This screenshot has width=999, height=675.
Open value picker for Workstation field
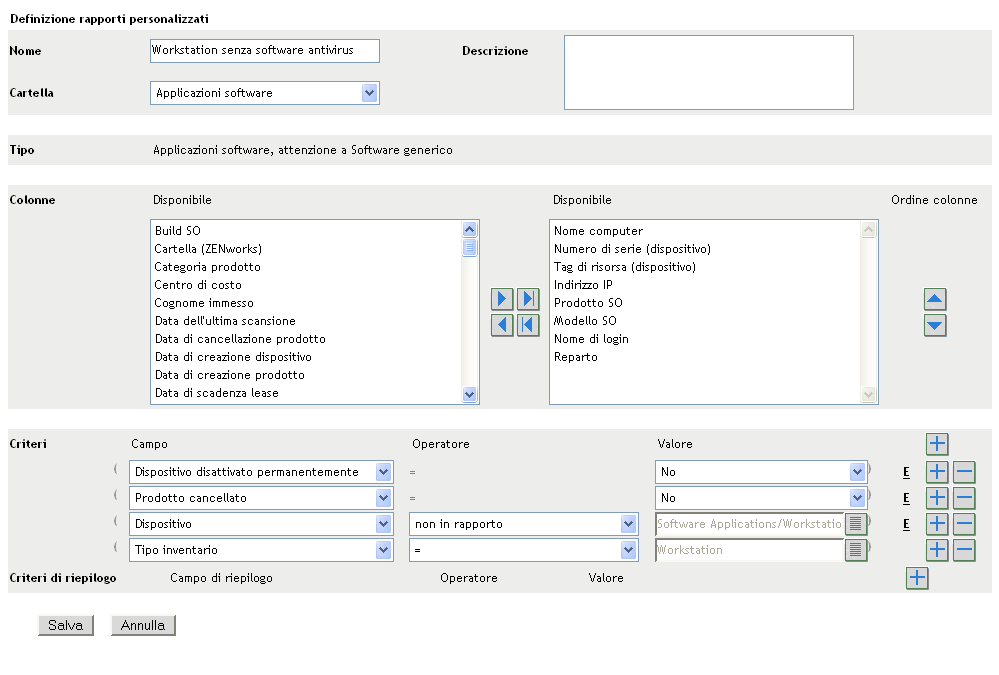856,549
